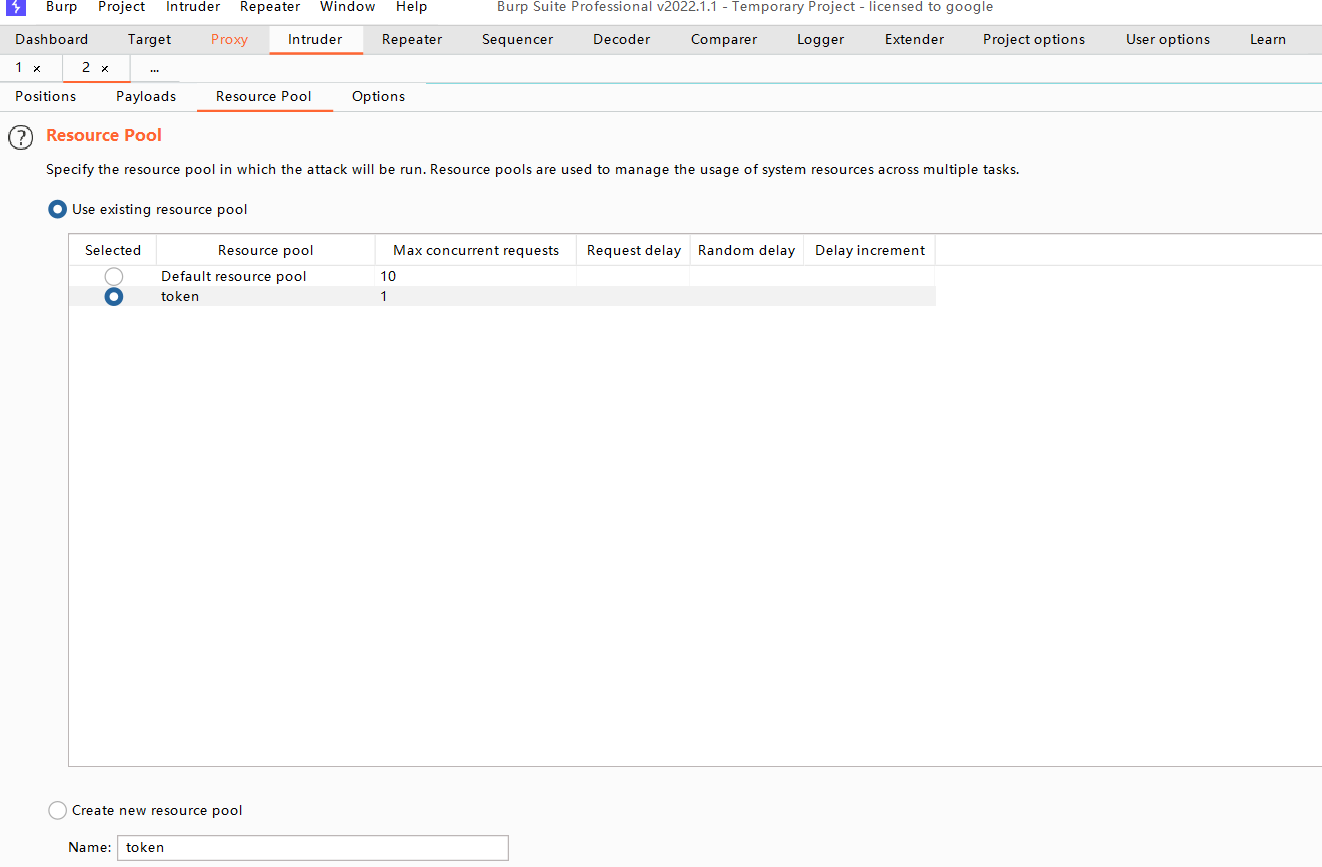Switch to the Decoder tab

[x=621, y=39]
